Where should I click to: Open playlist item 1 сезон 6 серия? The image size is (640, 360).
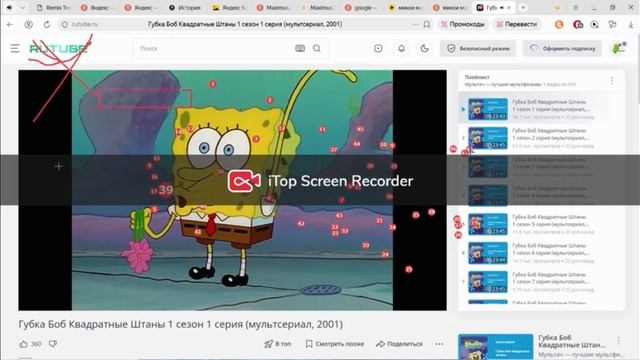[x=542, y=253]
